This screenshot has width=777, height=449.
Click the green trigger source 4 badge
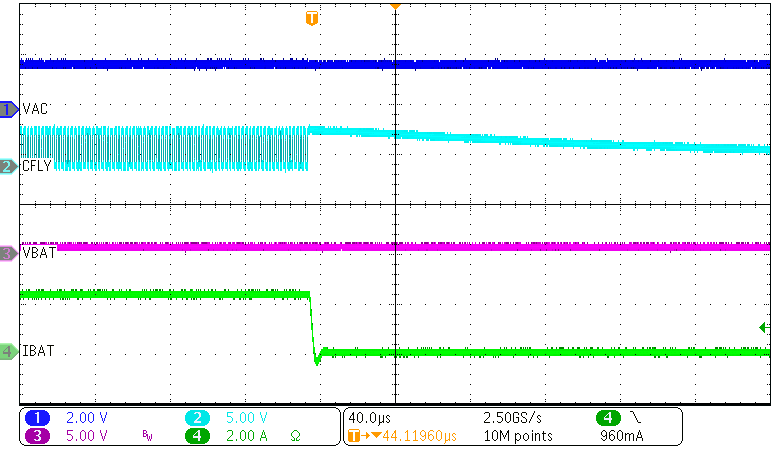pyautogui.click(x=608, y=418)
